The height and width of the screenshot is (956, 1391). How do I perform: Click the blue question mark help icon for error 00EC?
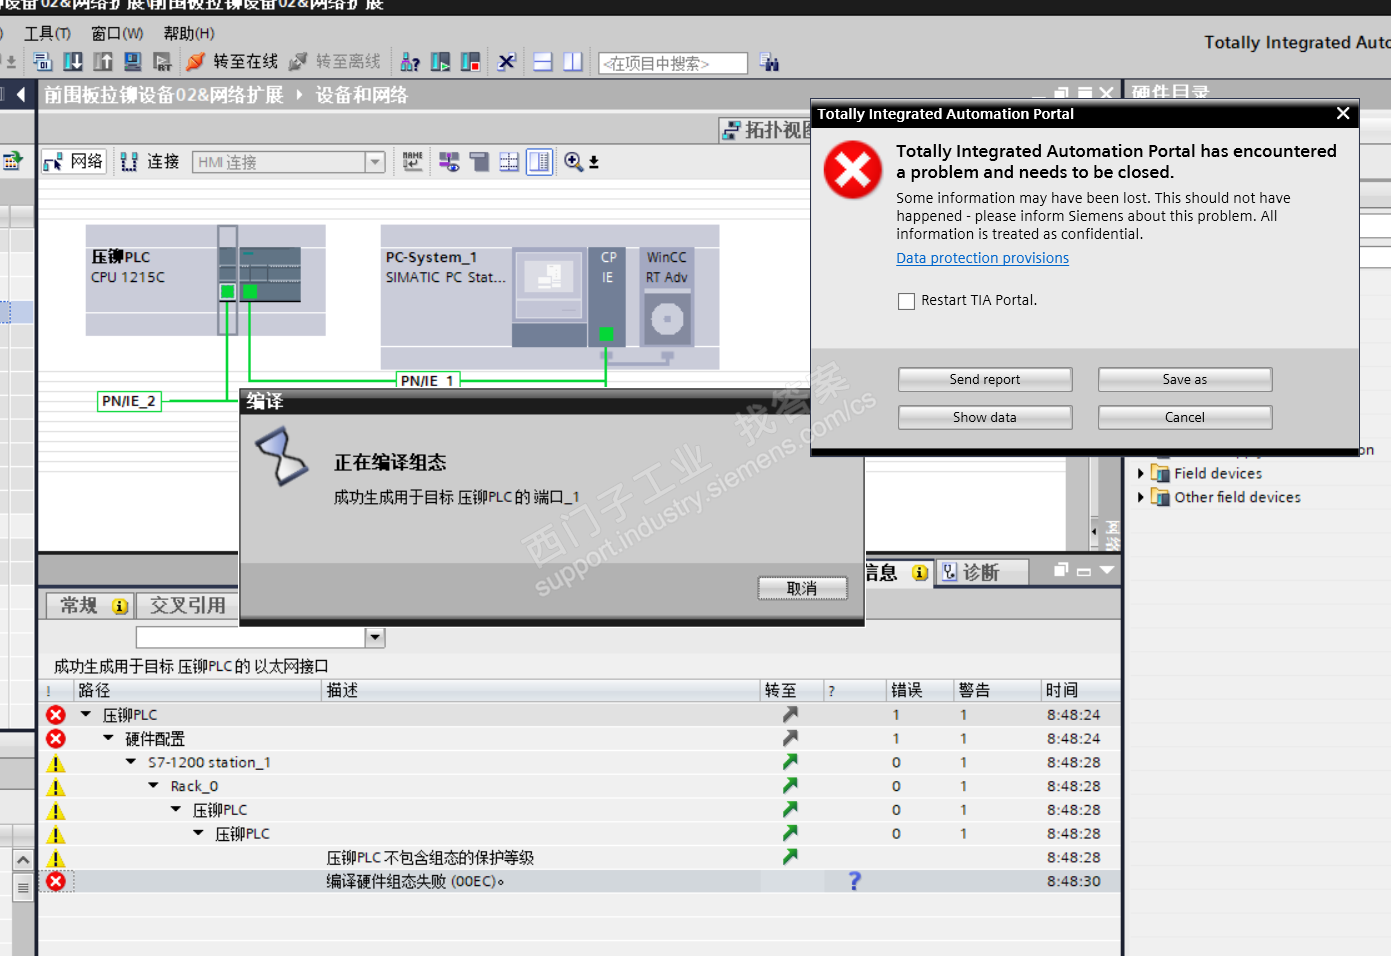[854, 881]
